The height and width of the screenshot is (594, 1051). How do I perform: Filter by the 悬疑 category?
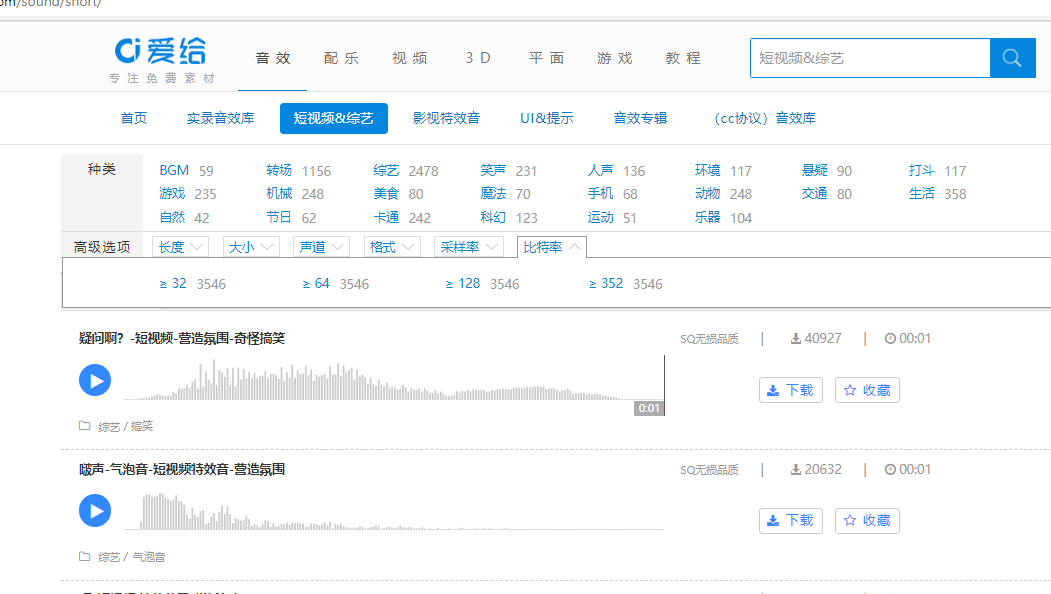815,170
